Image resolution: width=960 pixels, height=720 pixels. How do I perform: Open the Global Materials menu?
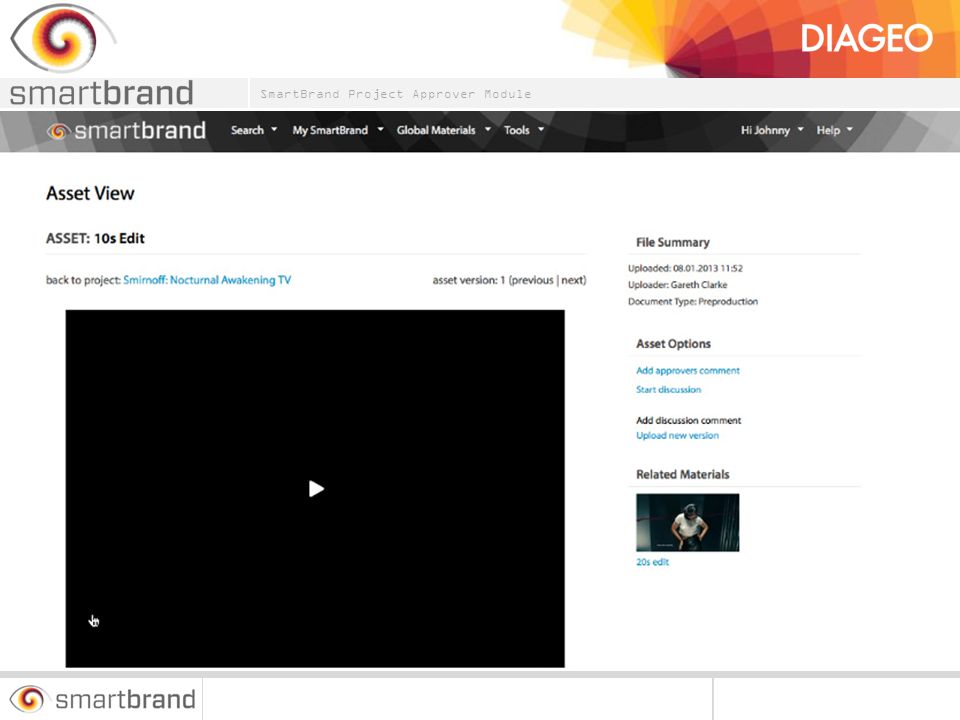coord(436,130)
